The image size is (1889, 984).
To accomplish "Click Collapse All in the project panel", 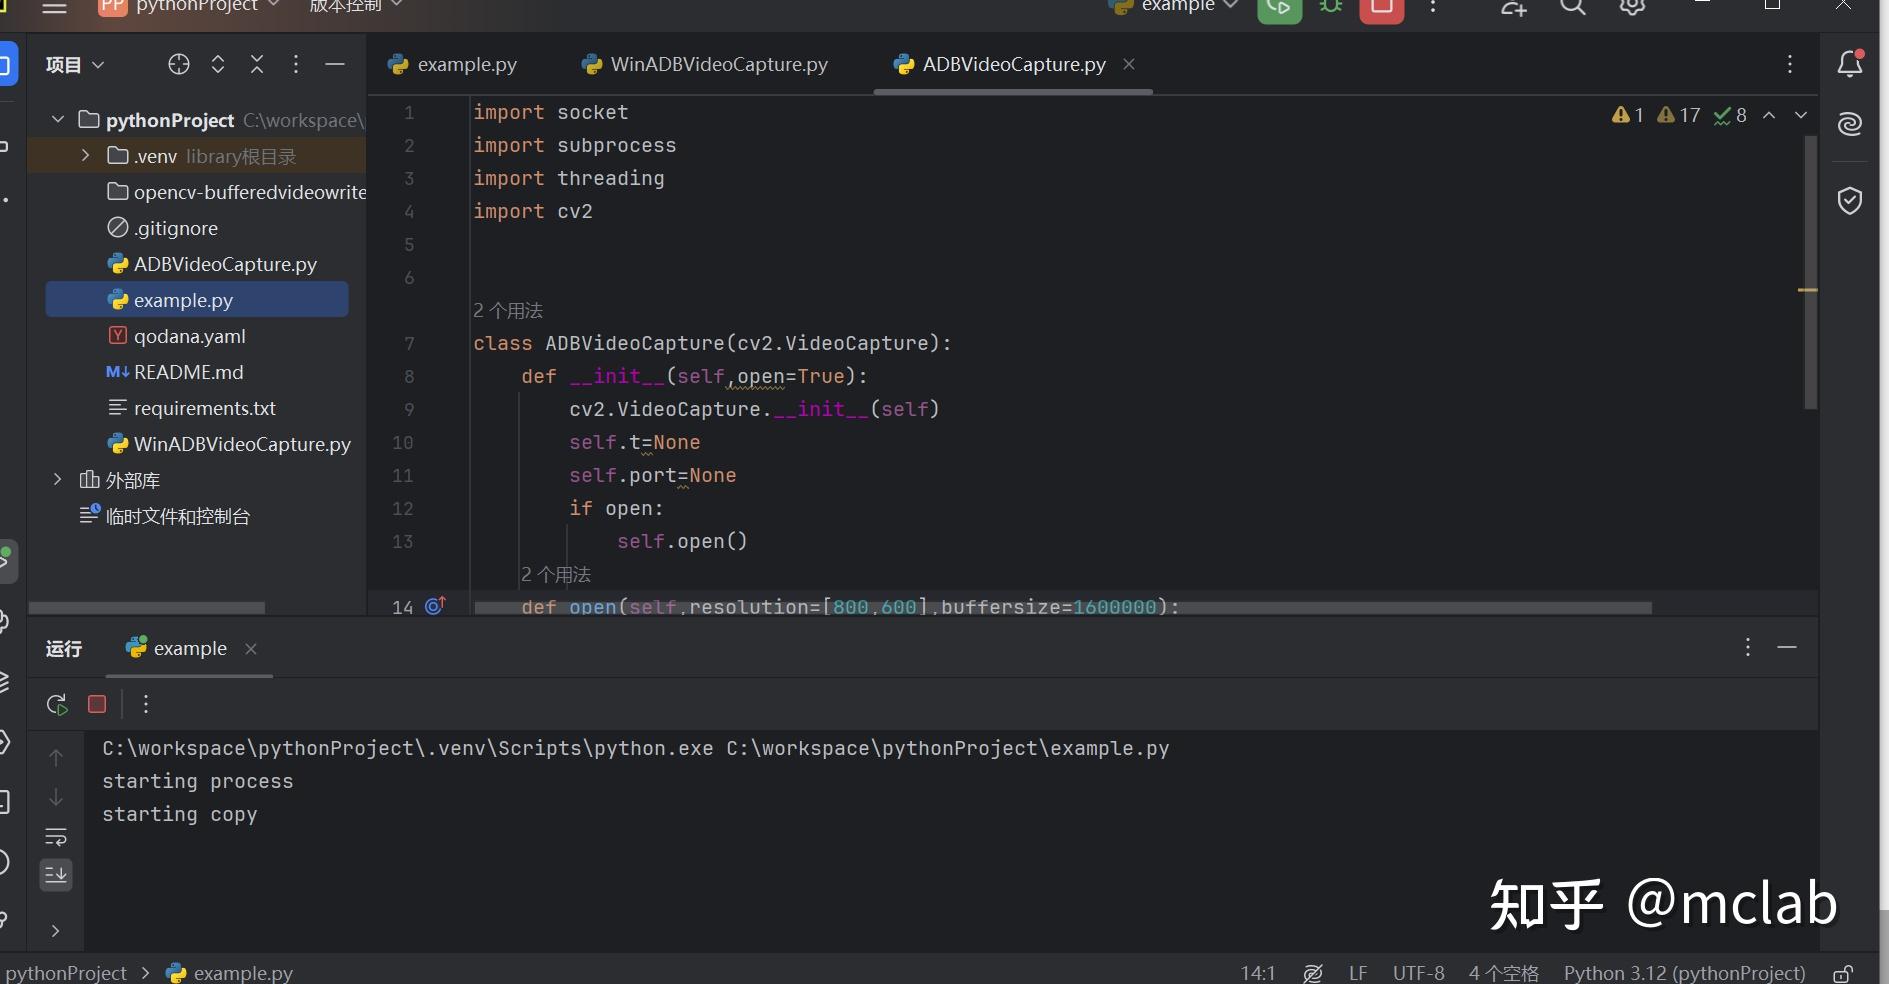I will click(x=257, y=65).
